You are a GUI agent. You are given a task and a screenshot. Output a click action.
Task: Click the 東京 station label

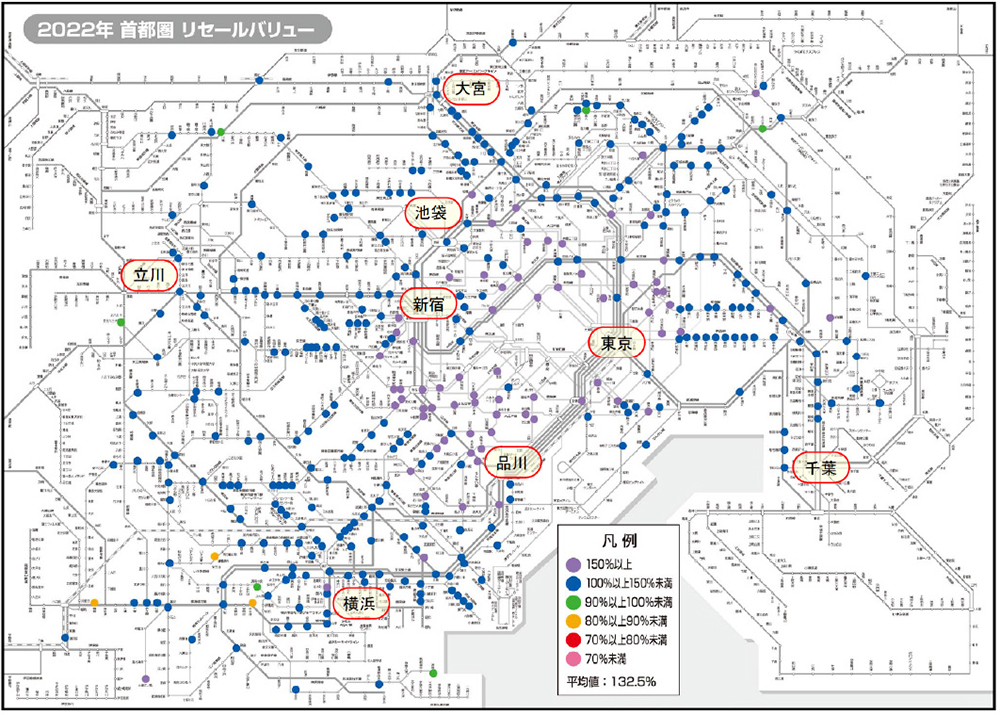616,343
